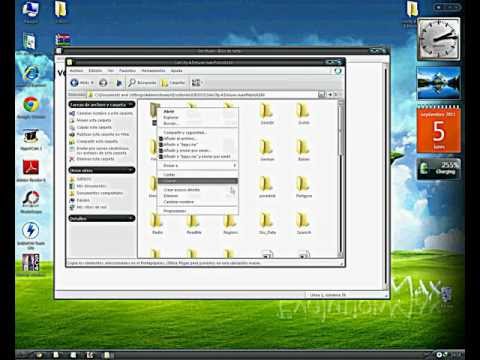Screen dimensions: 480x360
Task: Click the analog clock gadget
Action: pos(439,39)
